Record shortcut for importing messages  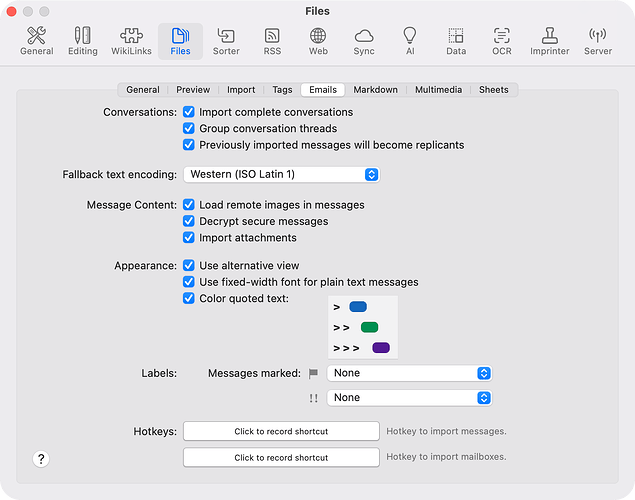[x=281, y=431]
